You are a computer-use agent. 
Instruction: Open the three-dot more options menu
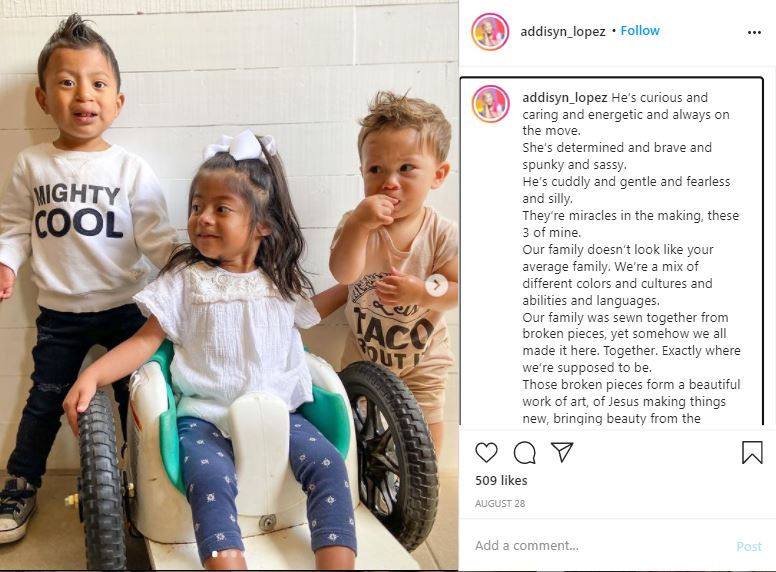(754, 32)
